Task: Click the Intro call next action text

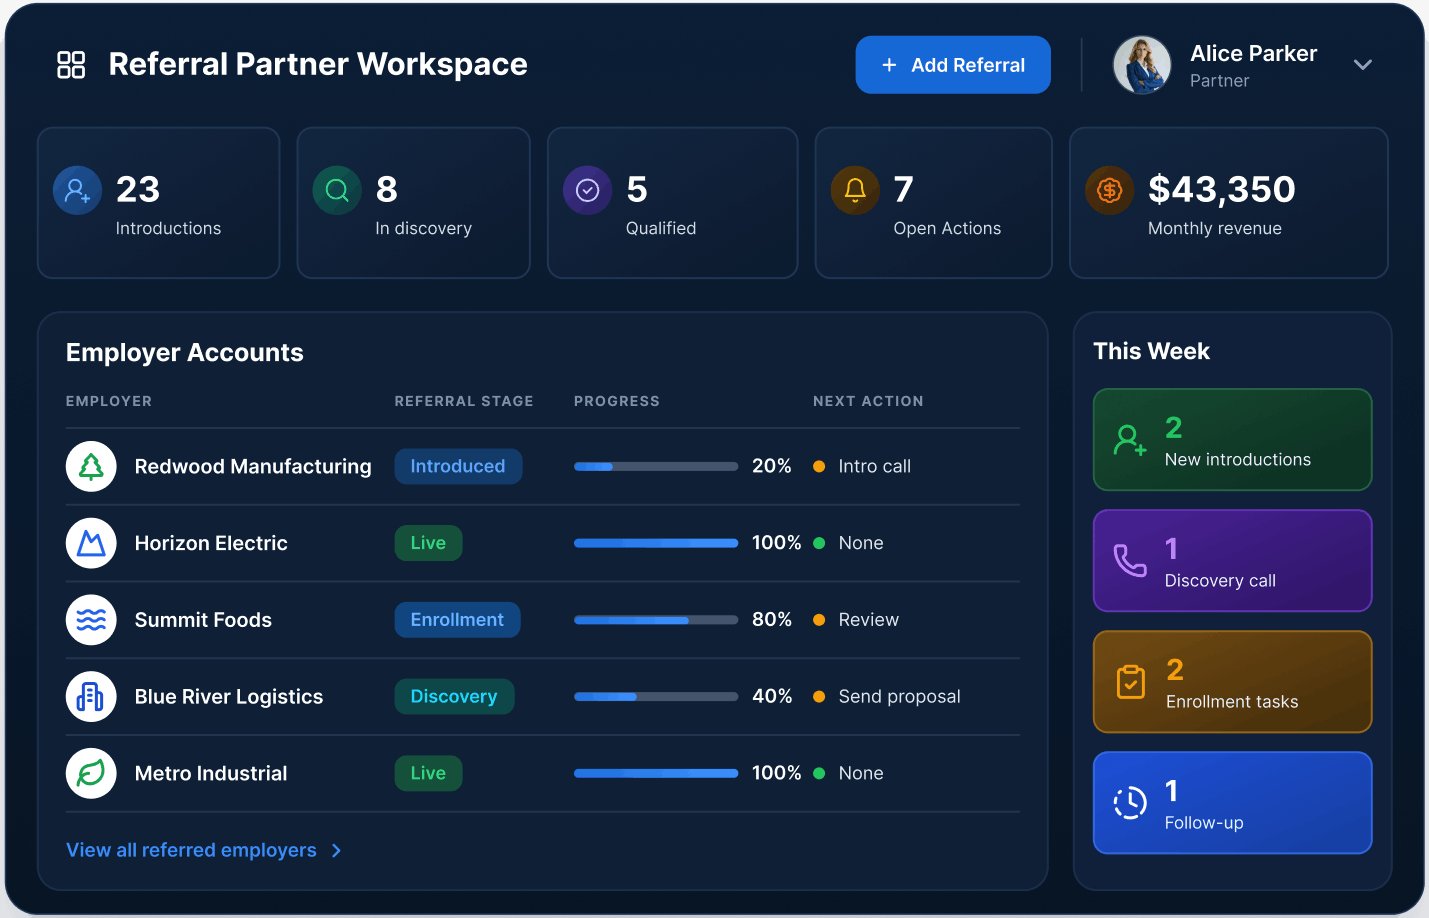Action: pyautogui.click(x=874, y=467)
